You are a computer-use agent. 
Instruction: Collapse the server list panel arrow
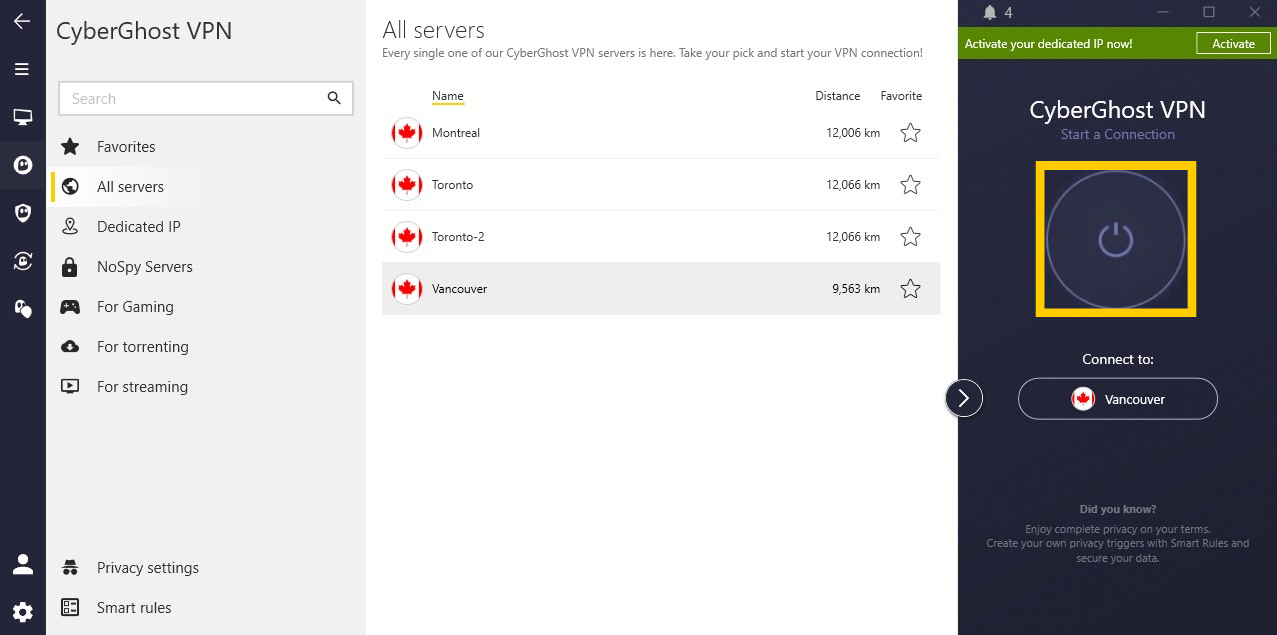[x=964, y=398]
